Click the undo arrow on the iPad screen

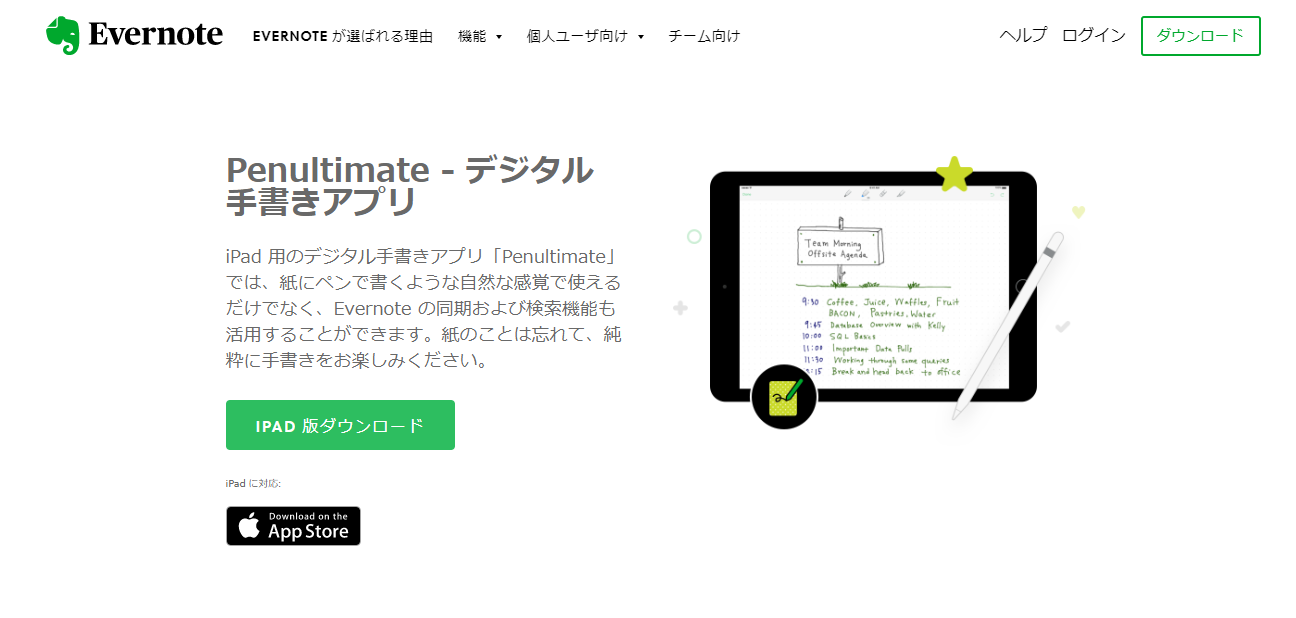pos(991,194)
